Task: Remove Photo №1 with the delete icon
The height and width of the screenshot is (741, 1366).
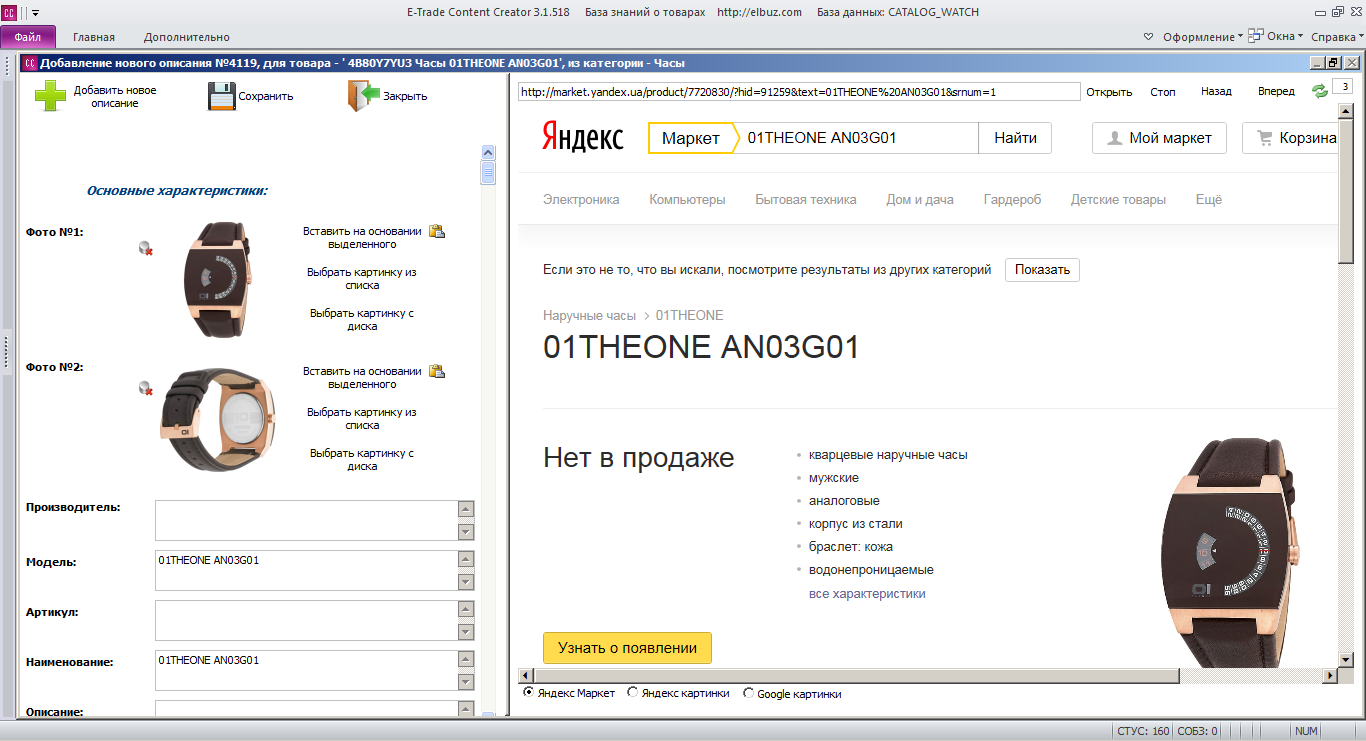Action: [x=146, y=249]
